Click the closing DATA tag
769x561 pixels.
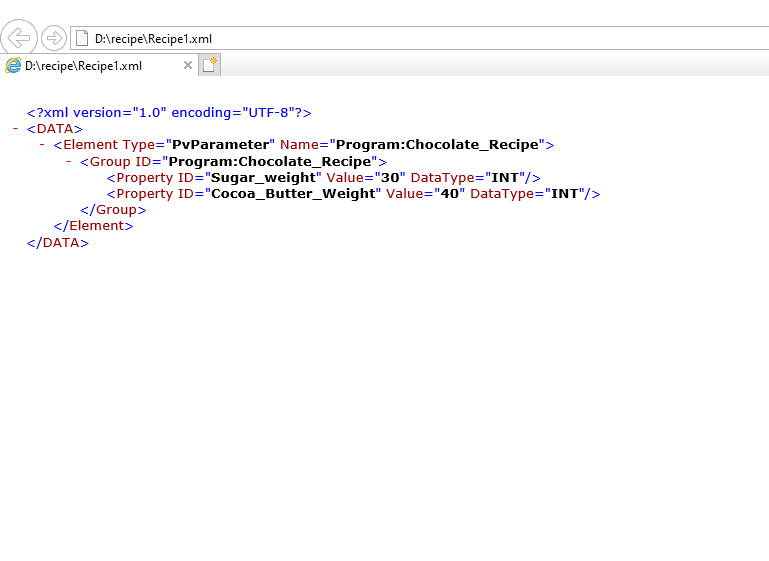point(57,243)
